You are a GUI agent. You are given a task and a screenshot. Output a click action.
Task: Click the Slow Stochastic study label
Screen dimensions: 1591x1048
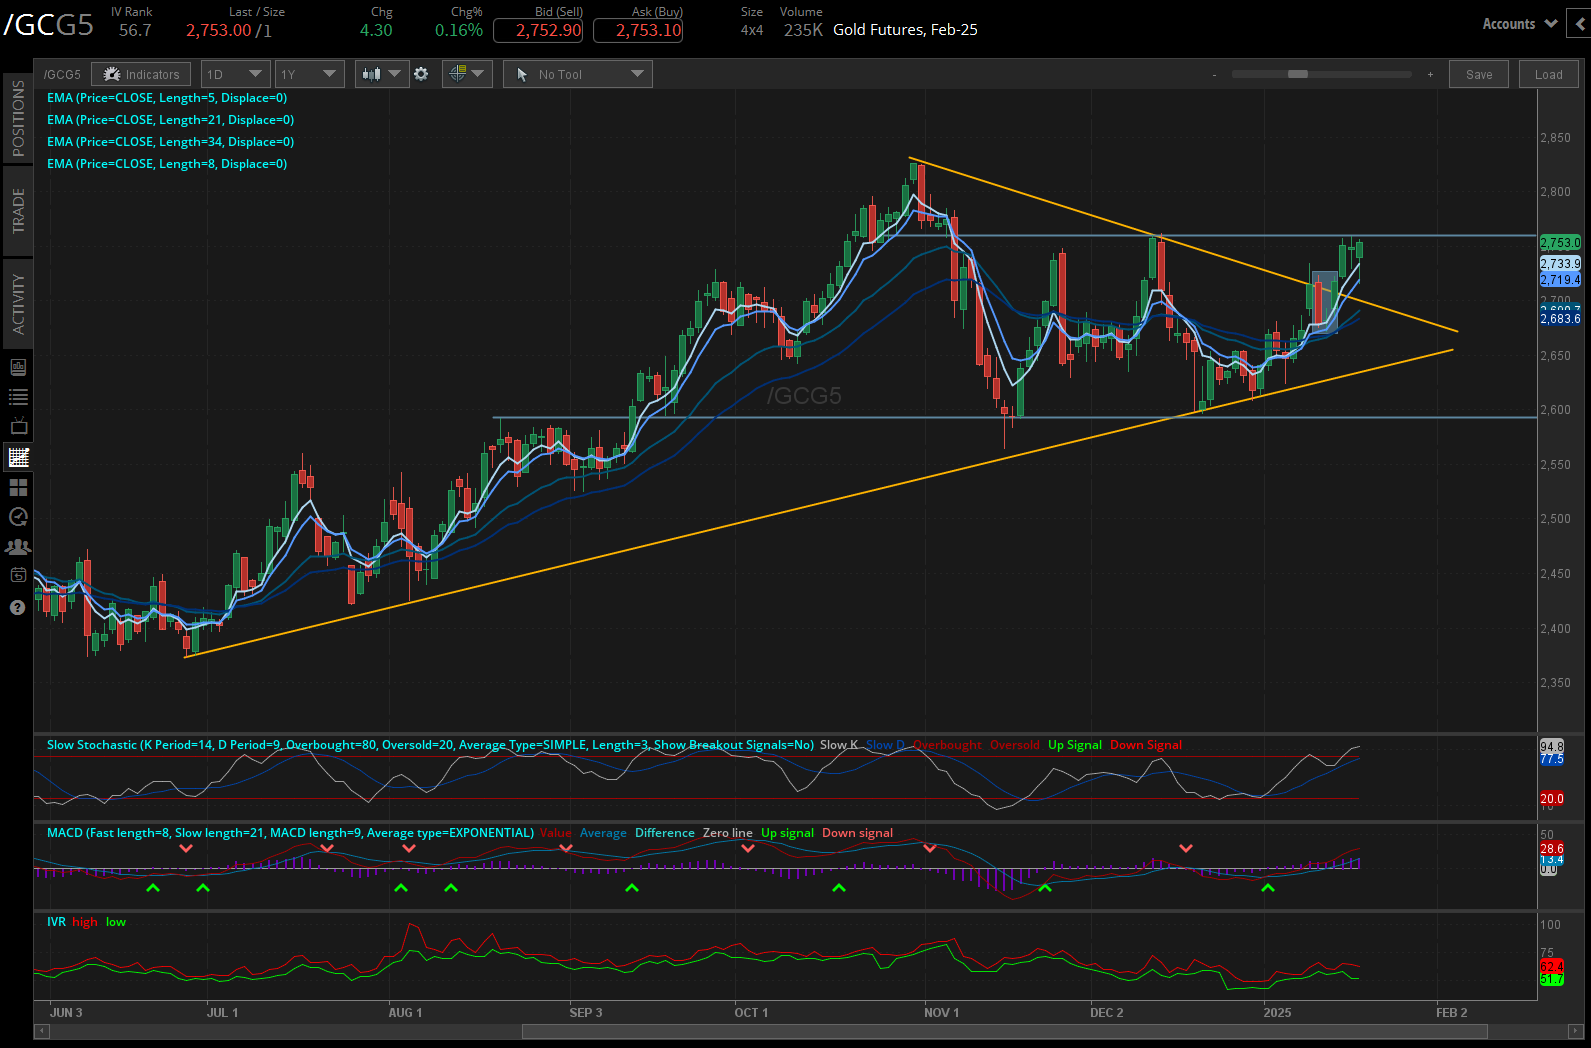pos(430,745)
